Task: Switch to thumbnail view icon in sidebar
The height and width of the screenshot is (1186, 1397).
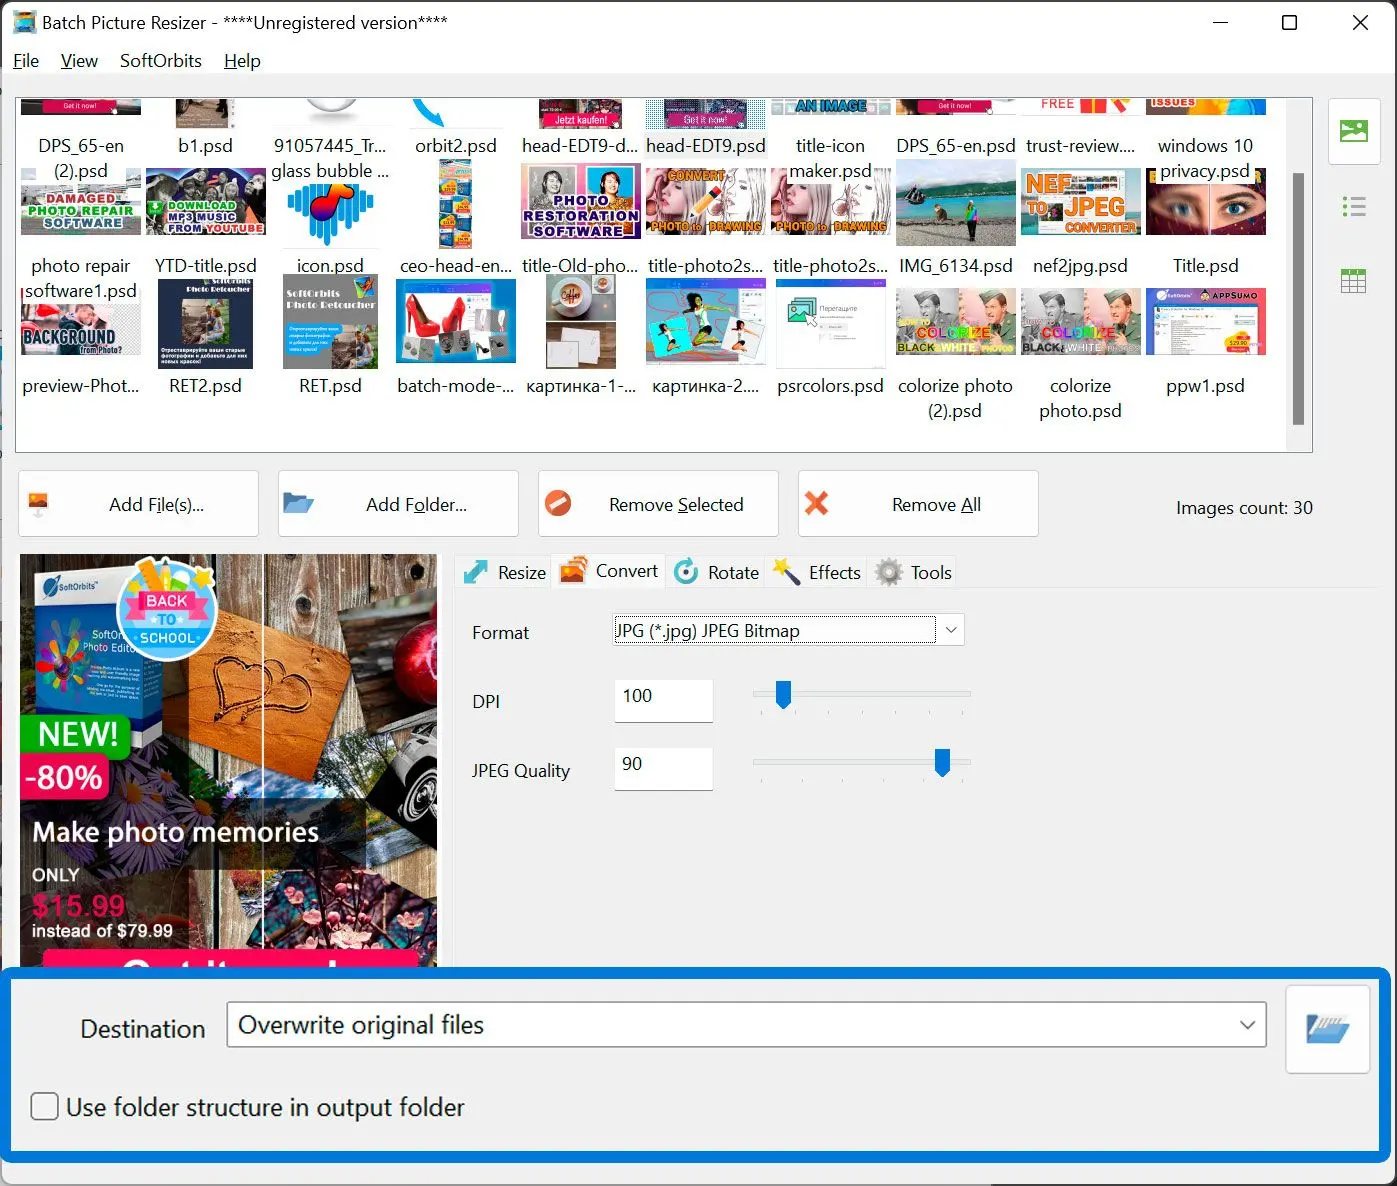Action: click(x=1353, y=131)
